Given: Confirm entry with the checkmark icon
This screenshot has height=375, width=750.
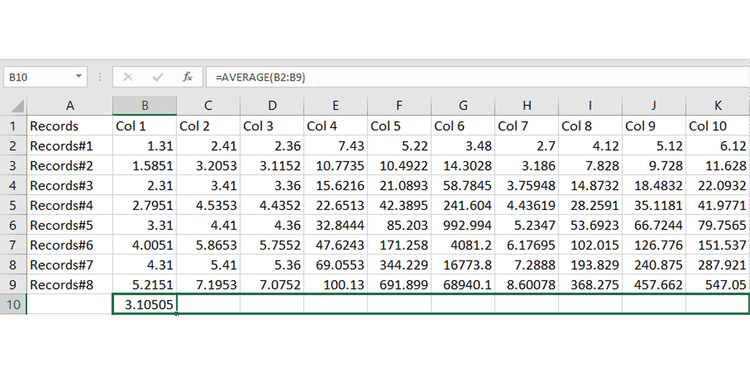Looking at the screenshot, I should coord(157,77).
